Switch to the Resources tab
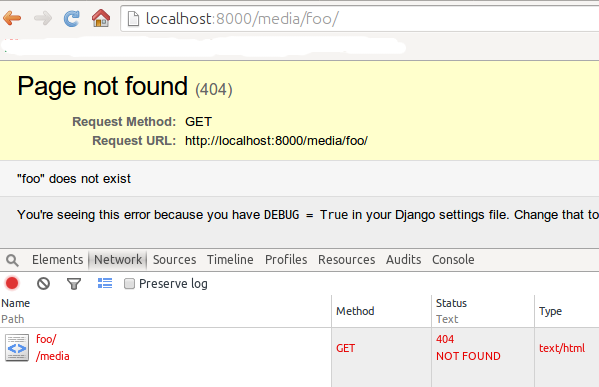Image resolution: width=599 pixels, height=387 pixels. pyautogui.click(x=346, y=260)
